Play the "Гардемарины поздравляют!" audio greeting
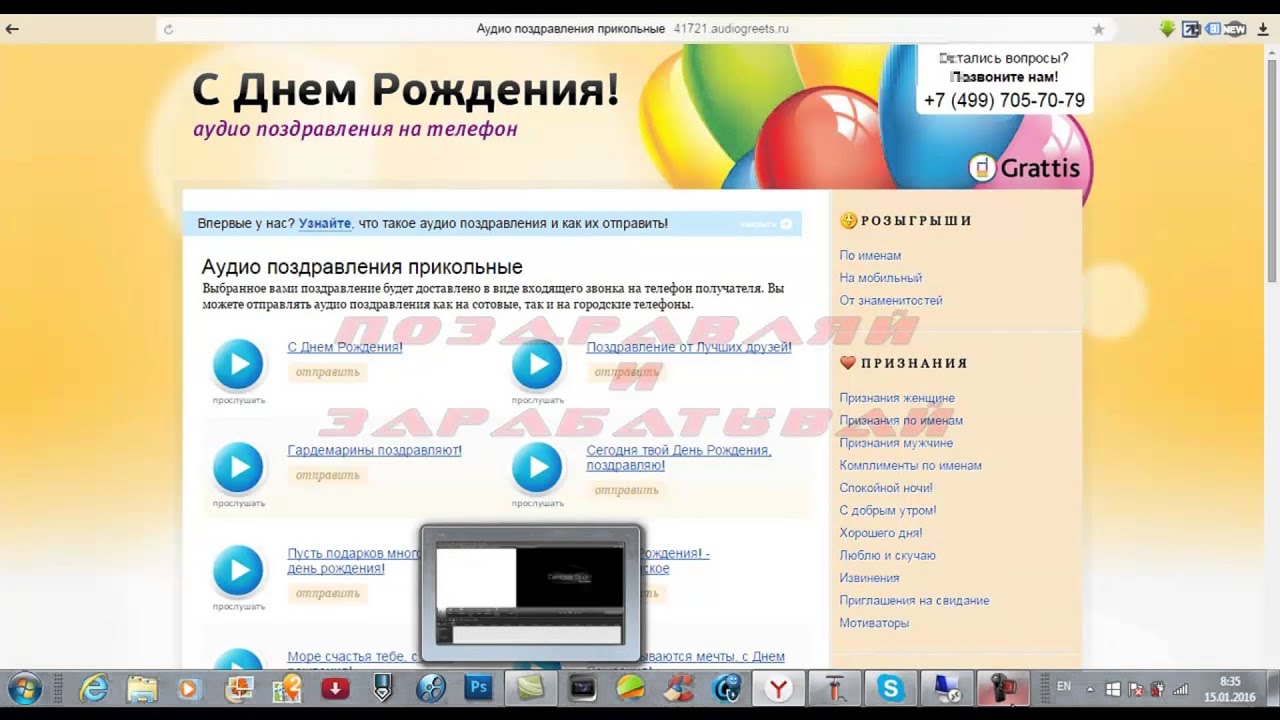 point(238,467)
